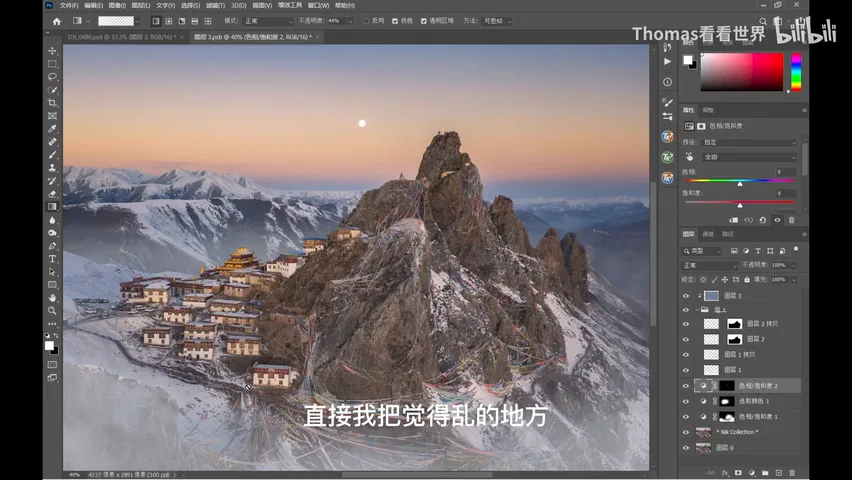Open the gradient preset picker arrow
Screen dimensions: 852x480
click(x=137, y=21)
